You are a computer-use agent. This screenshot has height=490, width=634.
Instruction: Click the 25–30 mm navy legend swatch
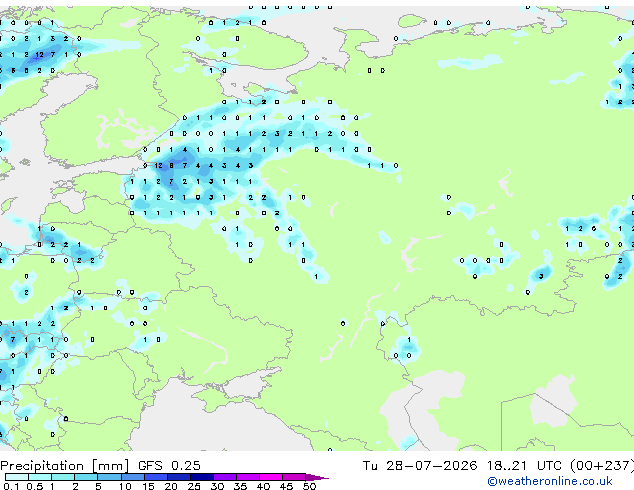pos(201,477)
